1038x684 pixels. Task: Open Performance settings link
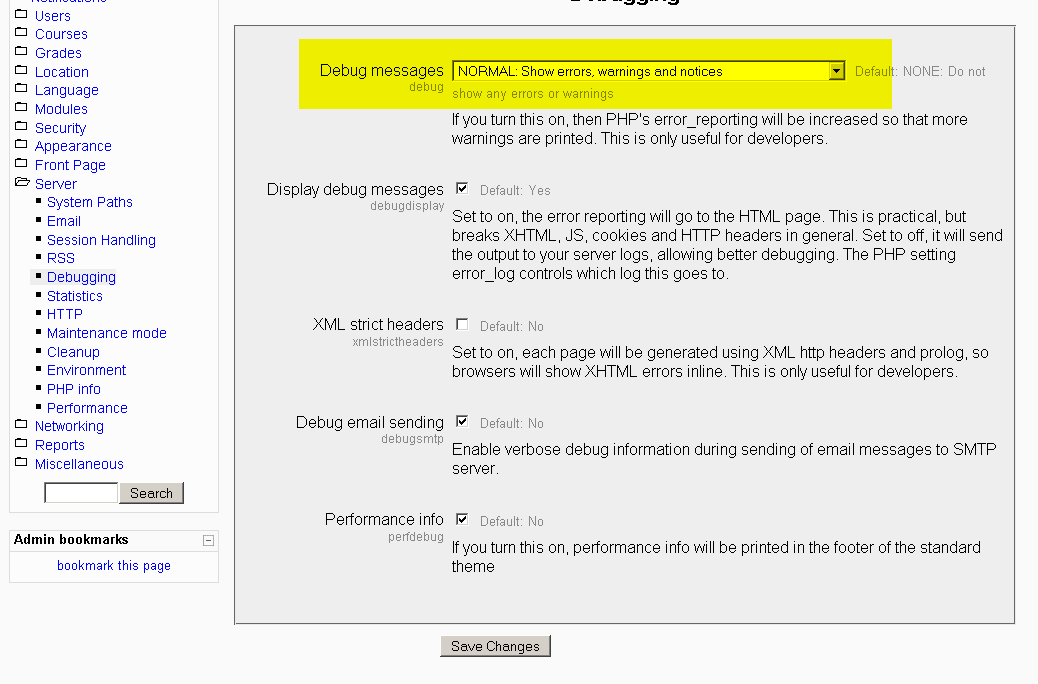87,408
